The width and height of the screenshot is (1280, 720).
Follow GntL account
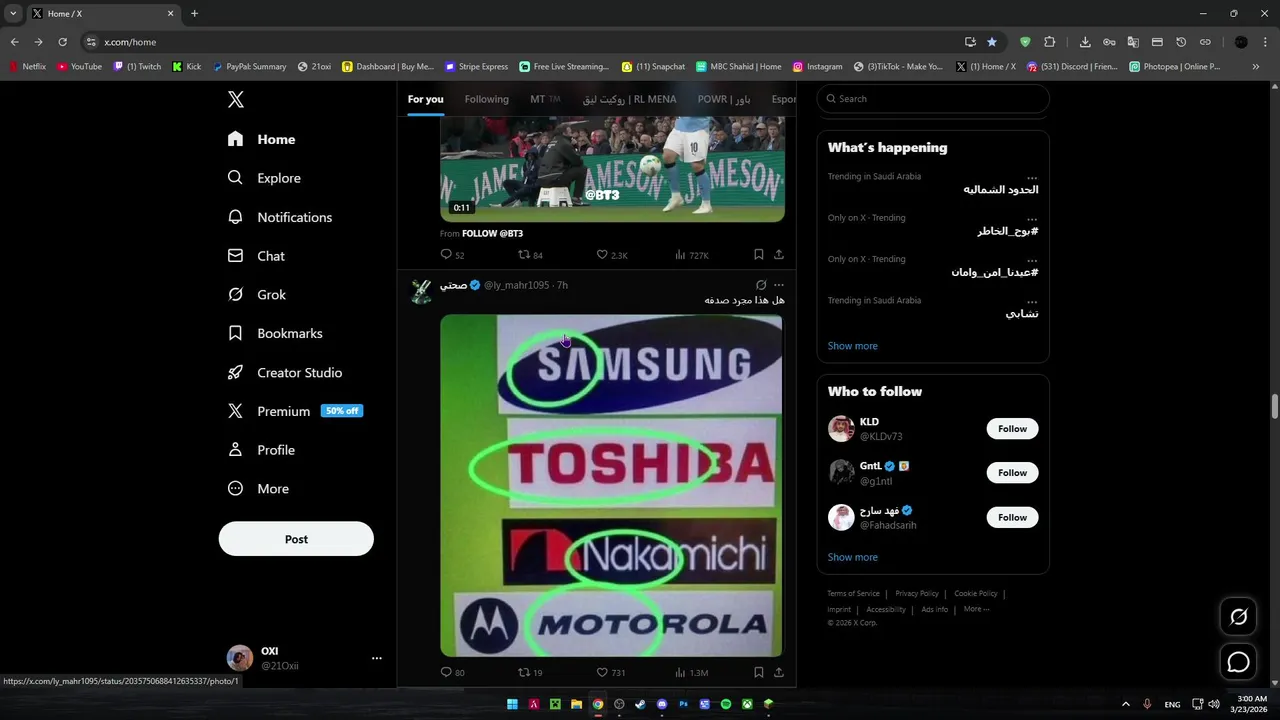[x=1012, y=473]
